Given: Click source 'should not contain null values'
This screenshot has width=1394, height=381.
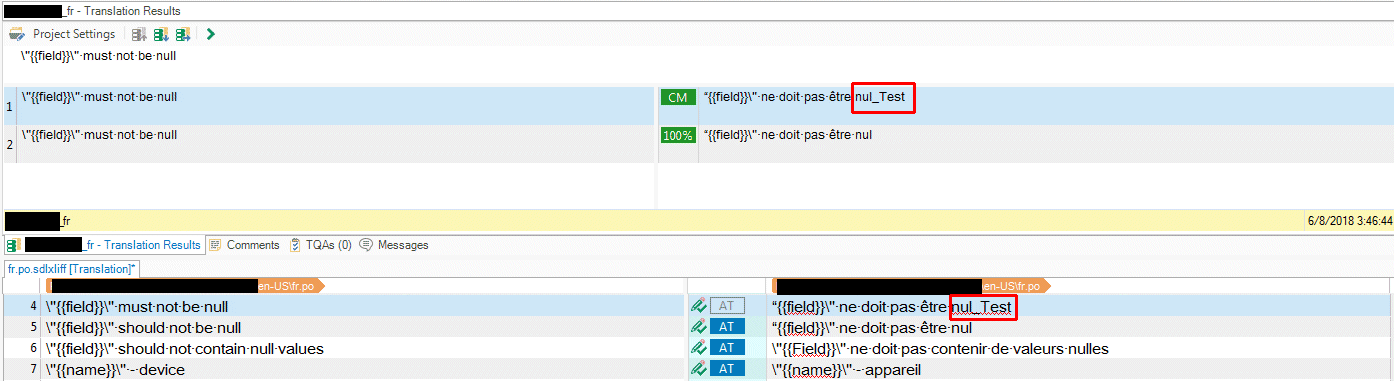Looking at the screenshot, I should (184, 348).
